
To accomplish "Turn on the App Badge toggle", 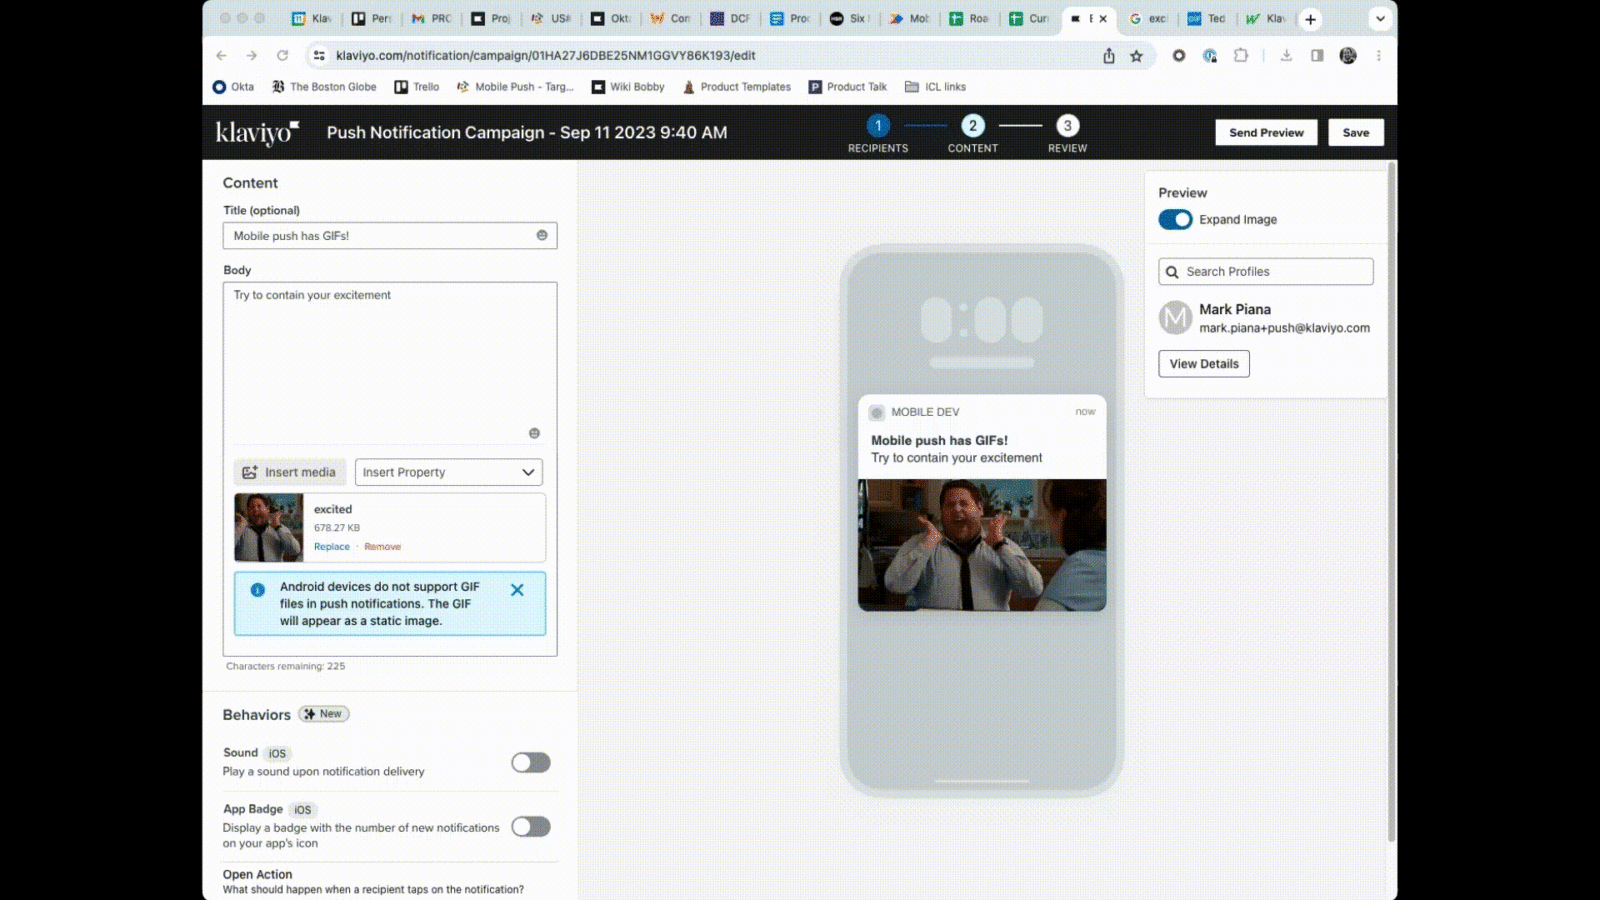I will 531,827.
